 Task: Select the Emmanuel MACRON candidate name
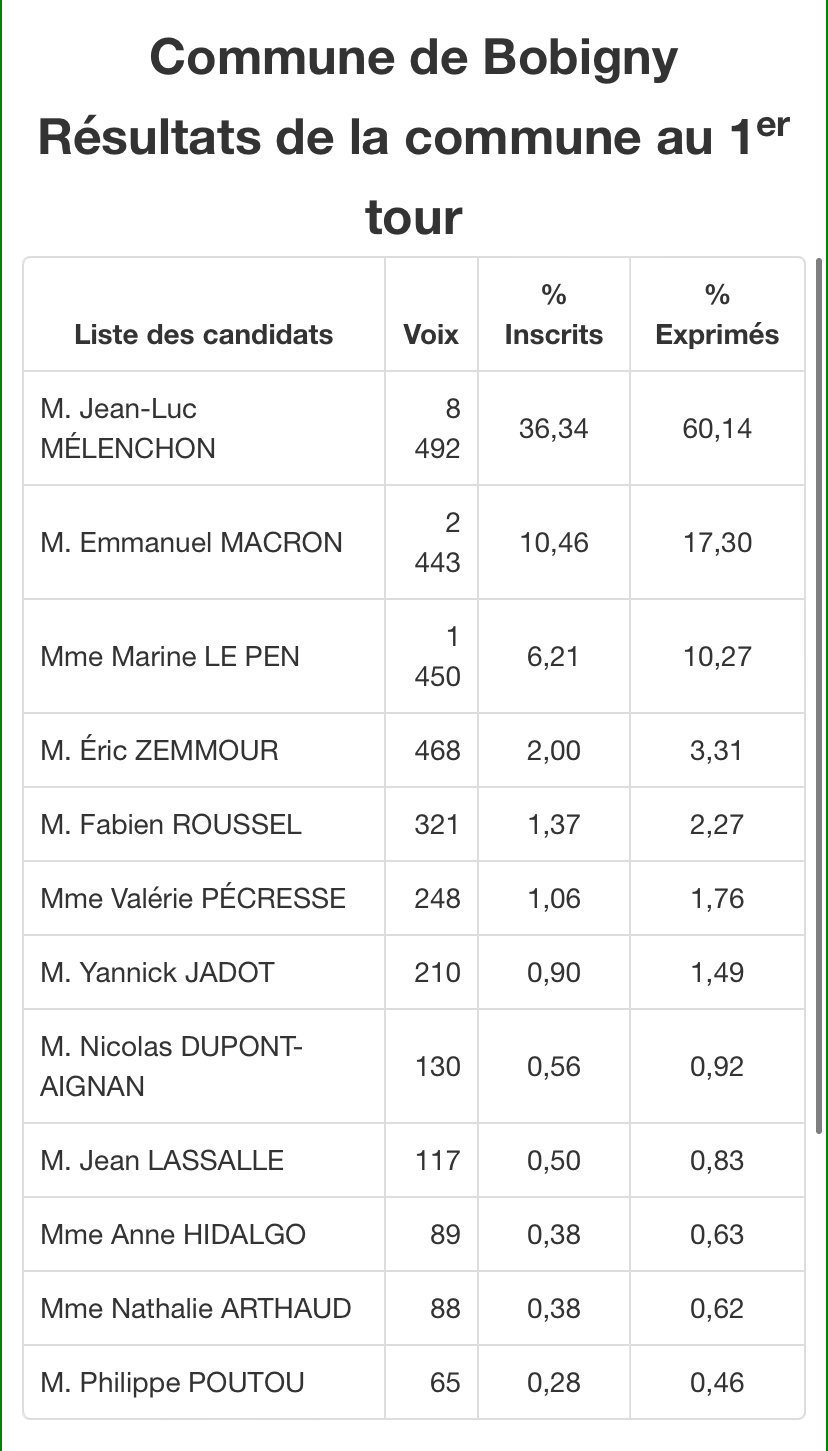(192, 542)
